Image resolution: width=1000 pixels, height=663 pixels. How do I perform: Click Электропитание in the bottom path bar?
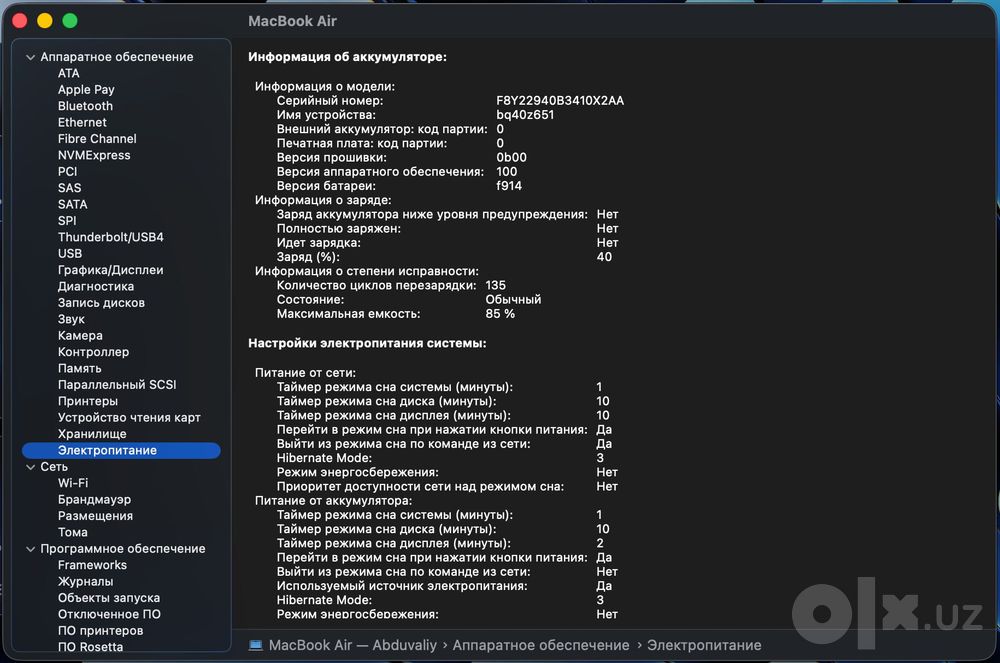point(704,645)
